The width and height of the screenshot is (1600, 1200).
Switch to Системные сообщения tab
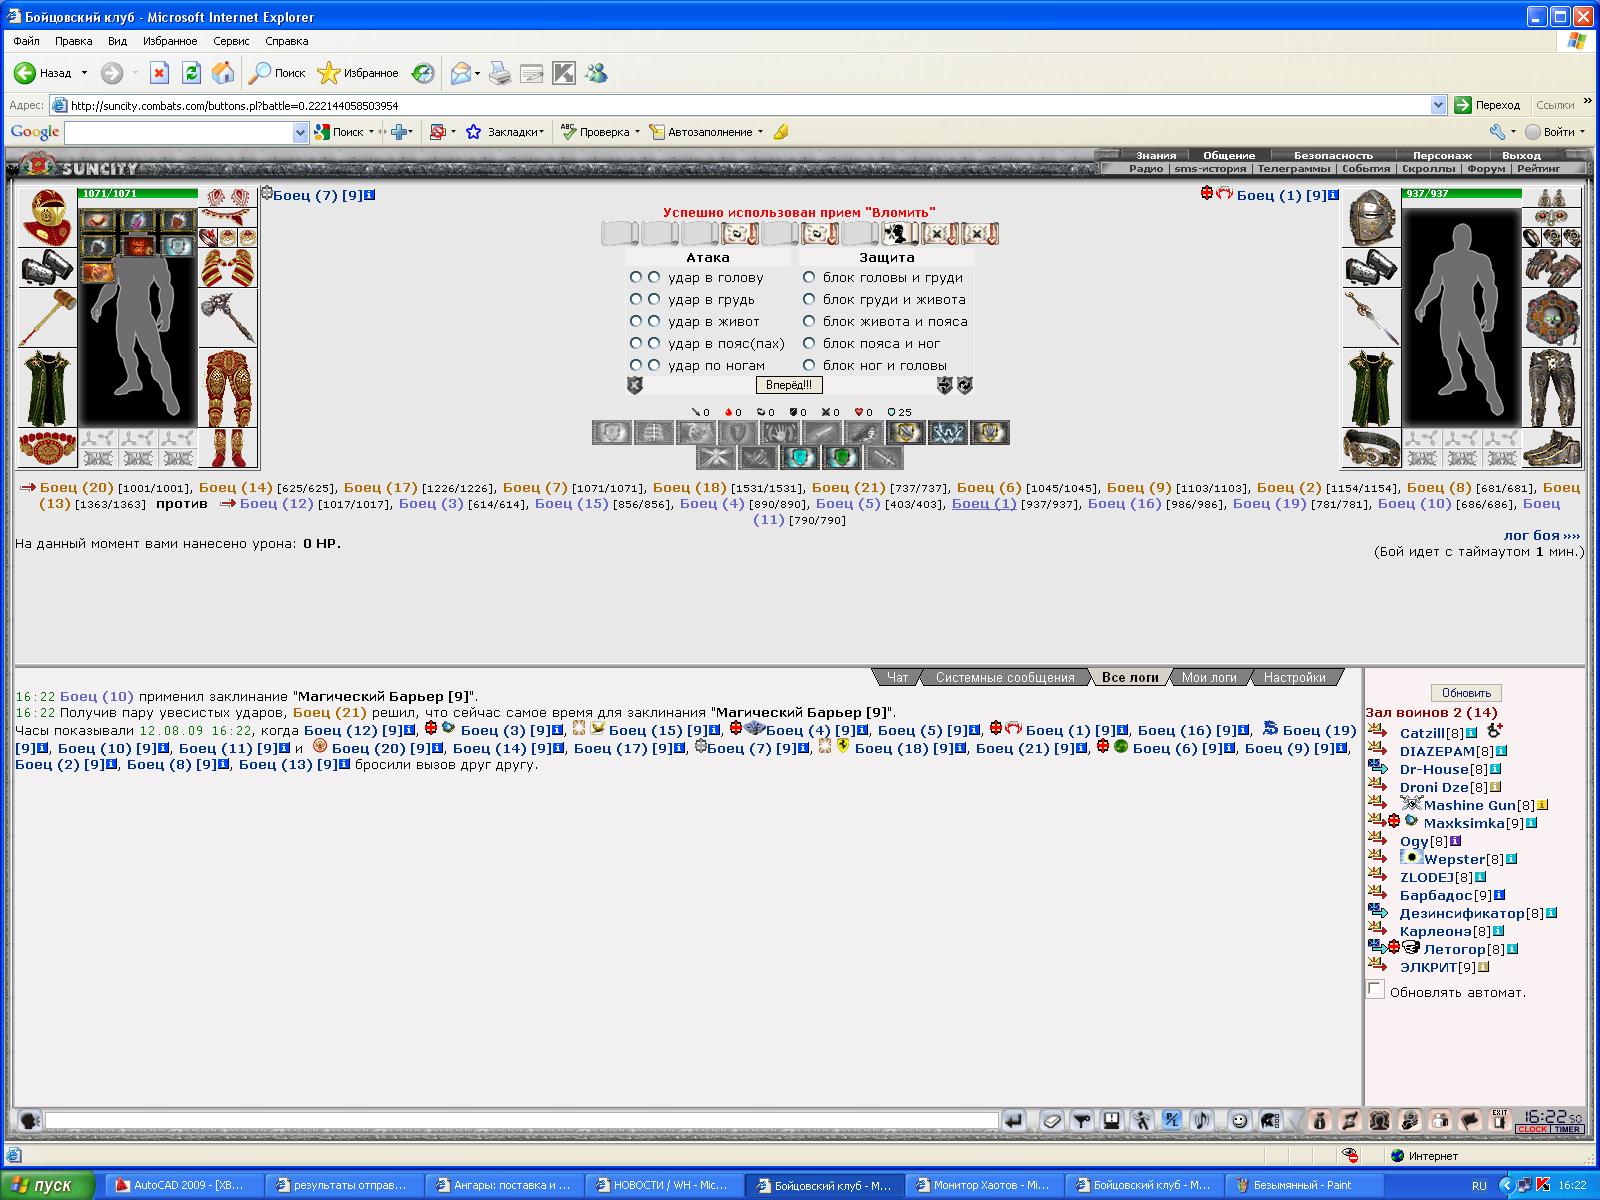[1005, 677]
